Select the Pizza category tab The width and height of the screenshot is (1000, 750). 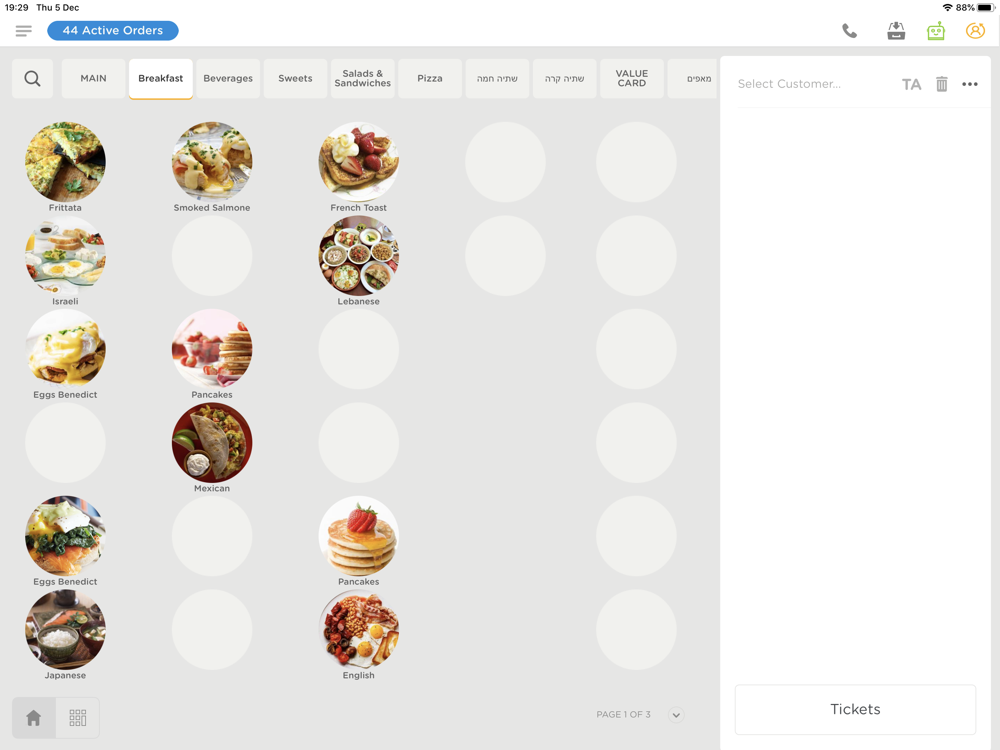coord(430,78)
